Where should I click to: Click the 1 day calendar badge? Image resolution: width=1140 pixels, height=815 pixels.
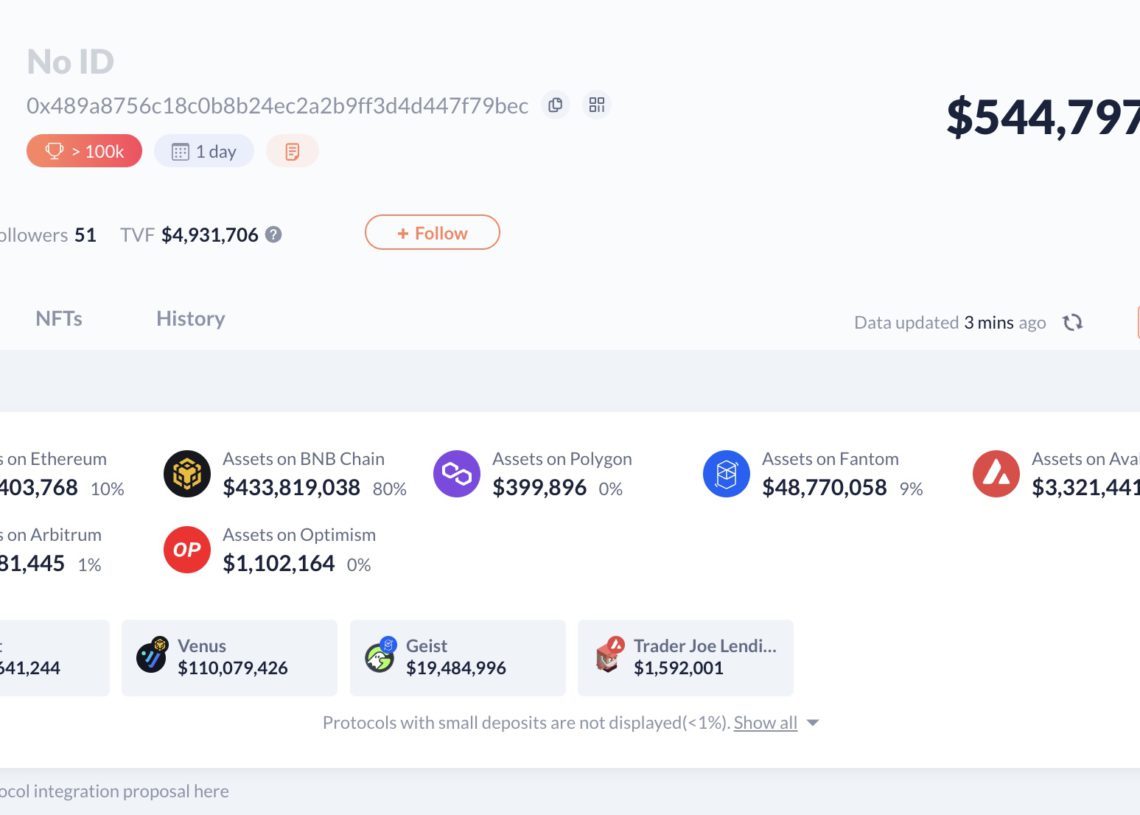point(204,151)
